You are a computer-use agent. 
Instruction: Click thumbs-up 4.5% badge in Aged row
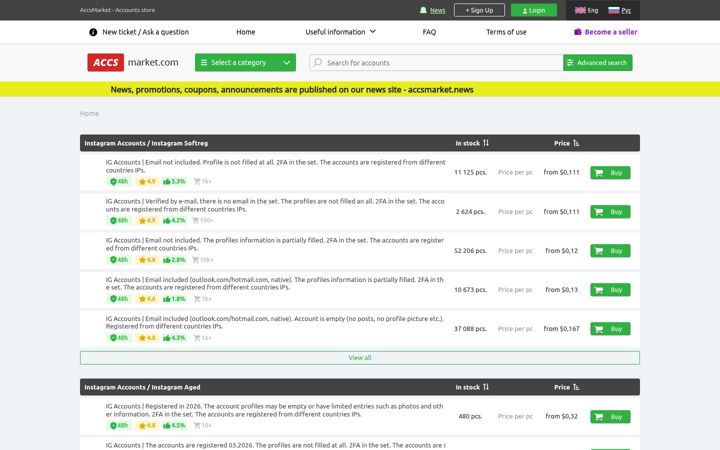coord(174,426)
